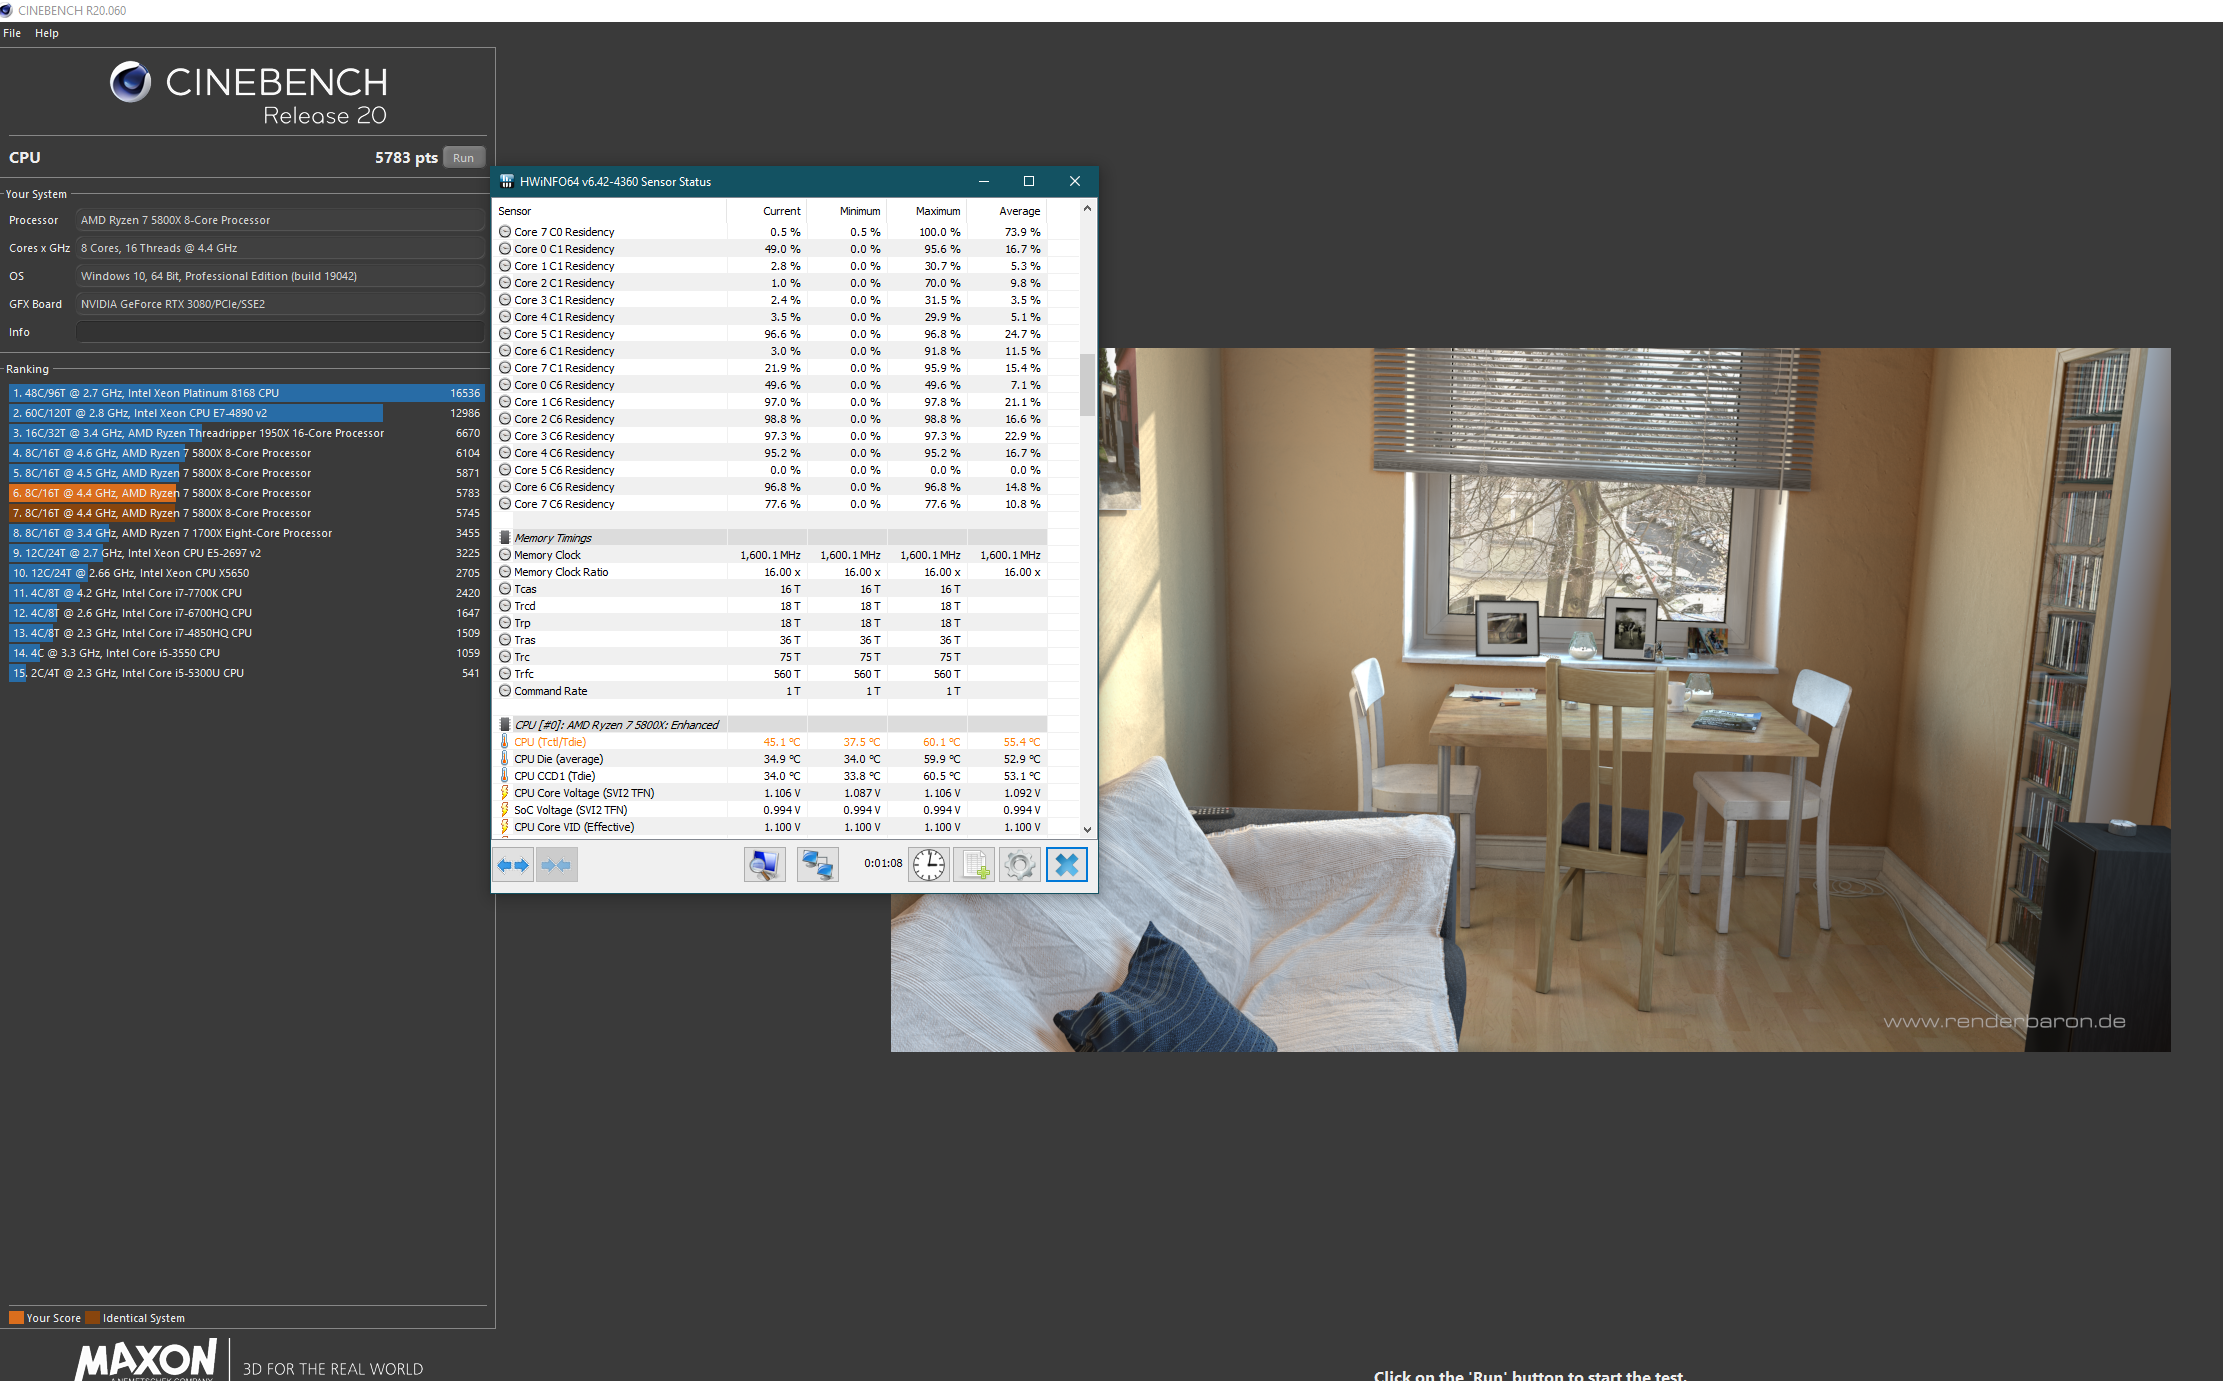Run the CPU benchmark test
The height and width of the screenshot is (1381, 2223).
point(463,158)
